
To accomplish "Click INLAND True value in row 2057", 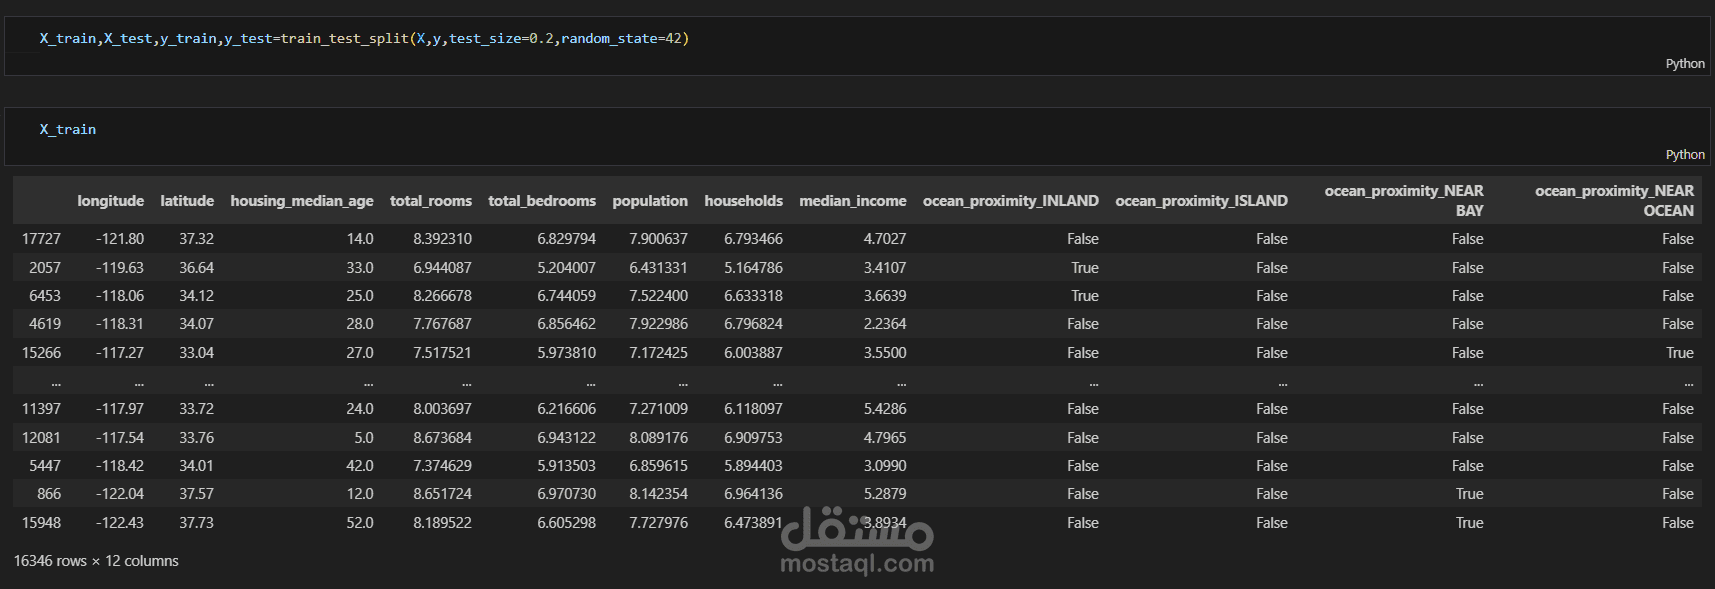I will (1085, 268).
